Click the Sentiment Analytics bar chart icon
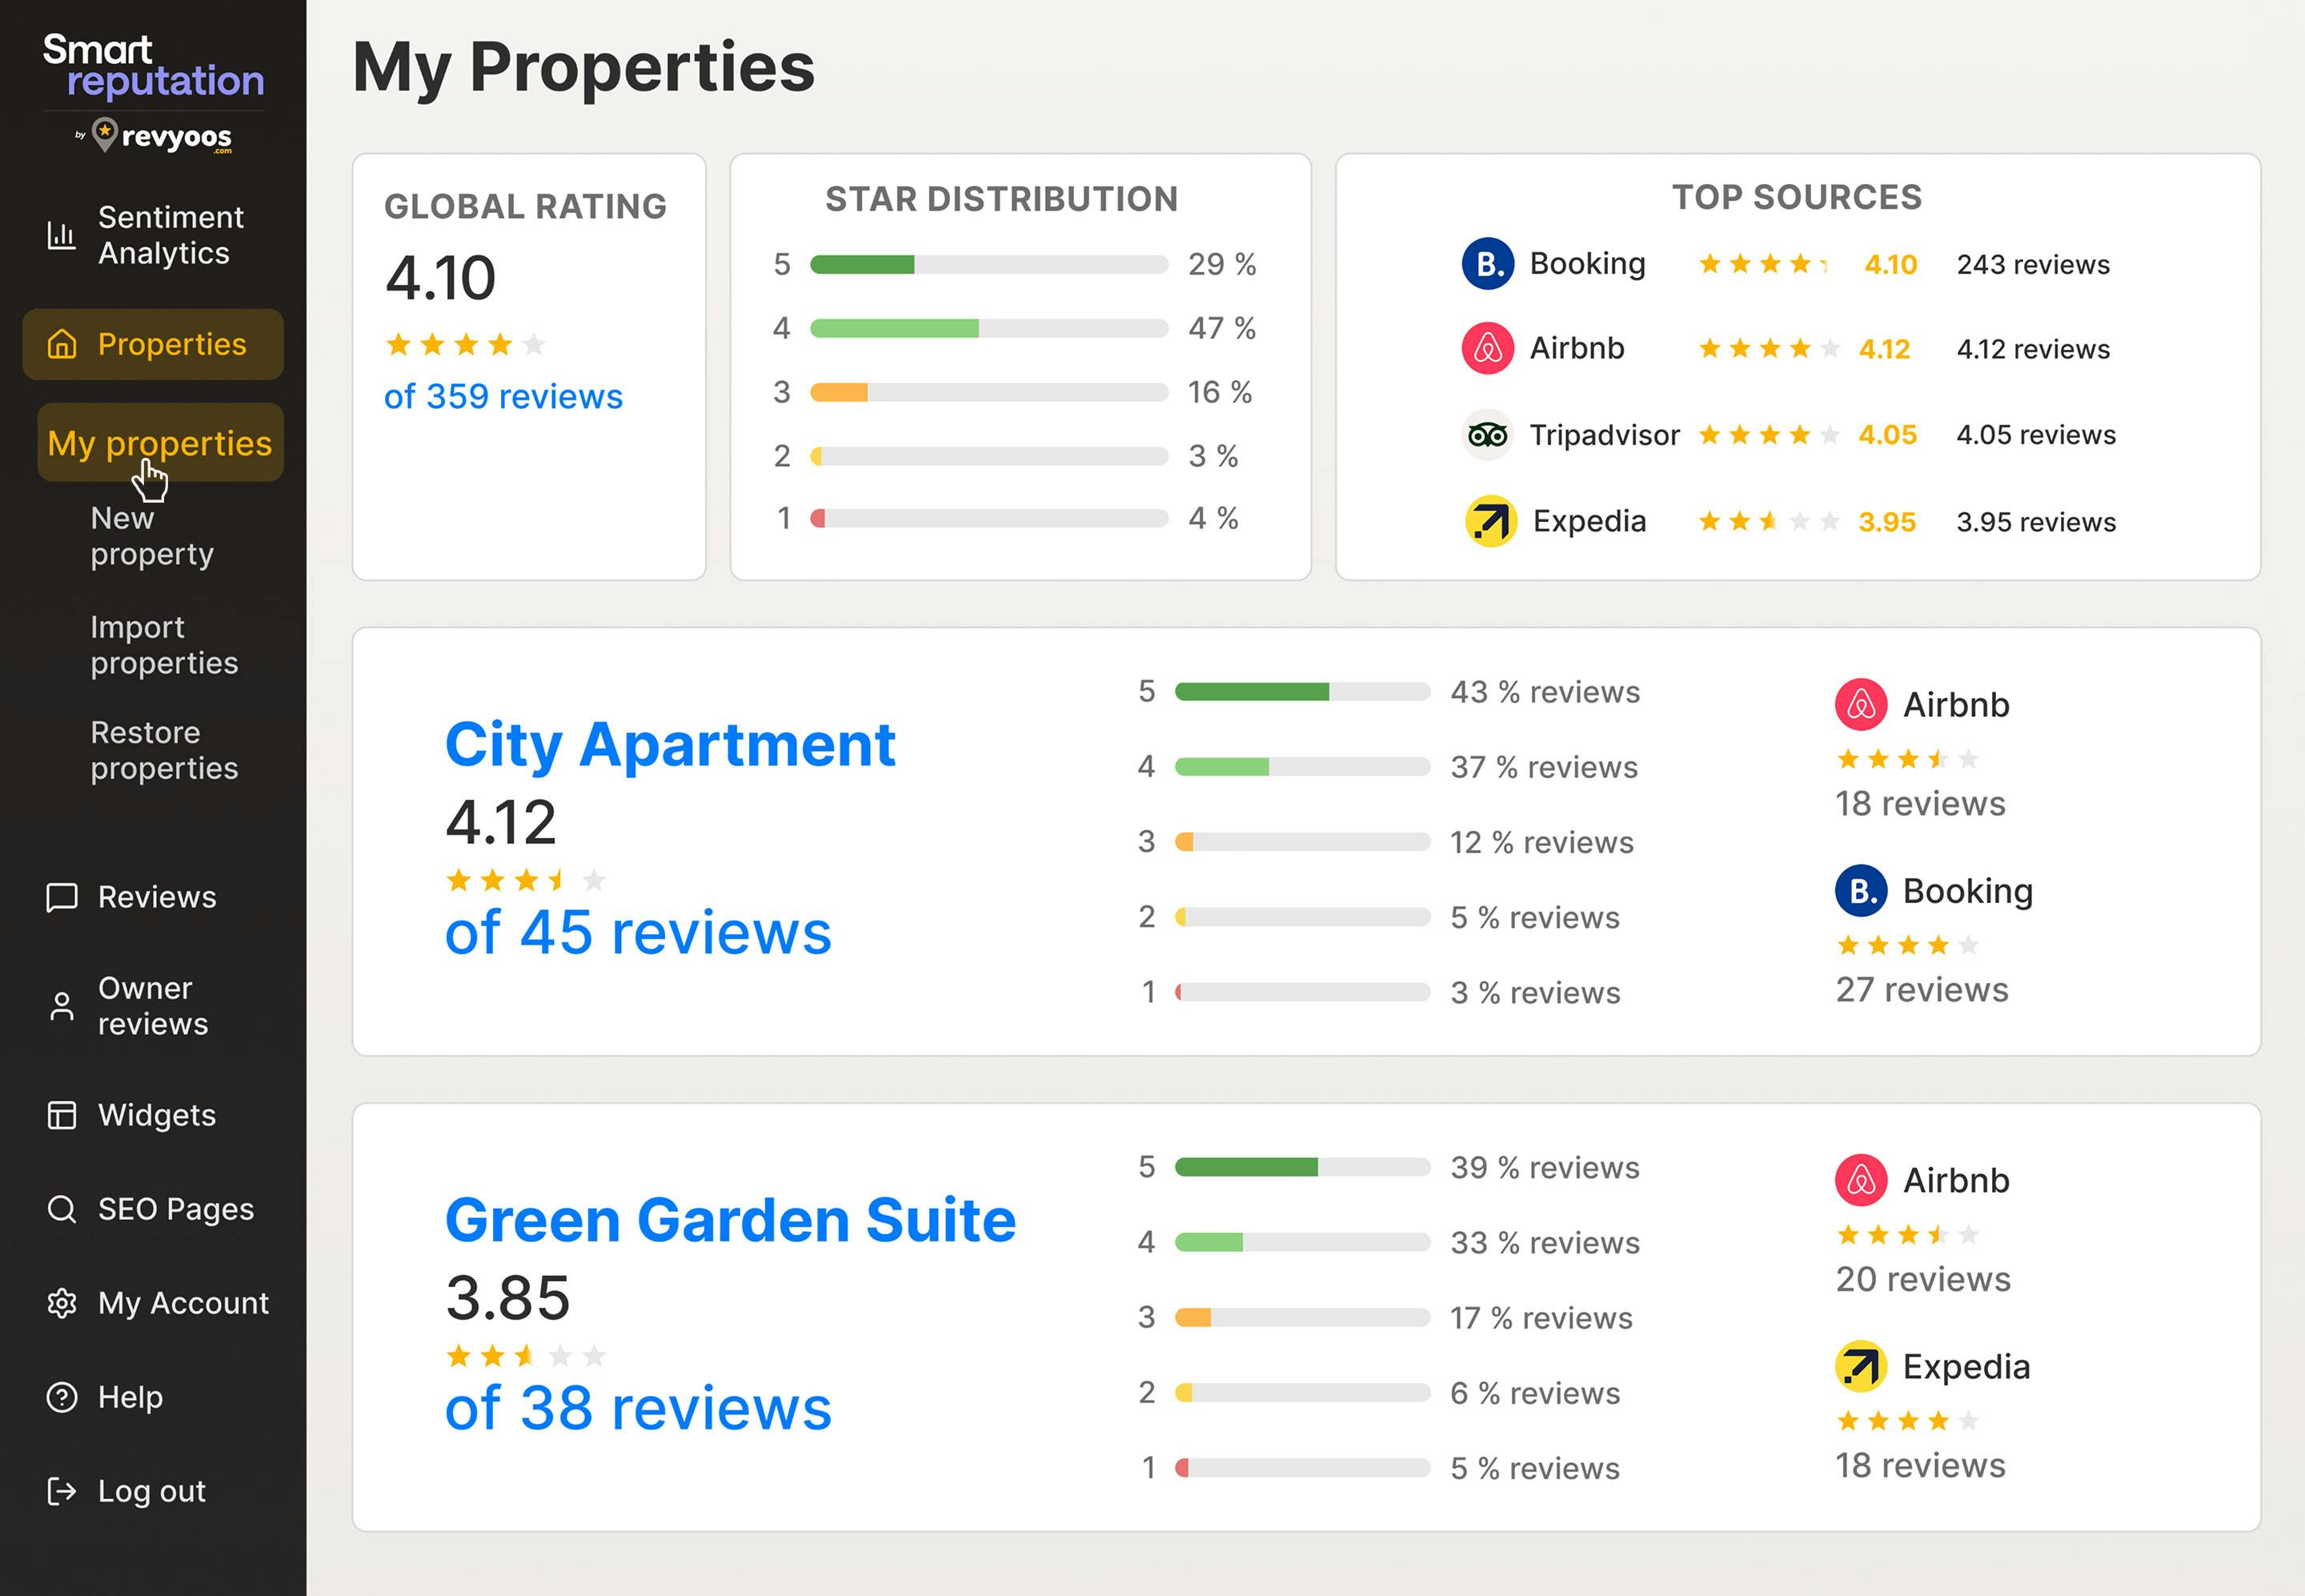 (x=61, y=236)
